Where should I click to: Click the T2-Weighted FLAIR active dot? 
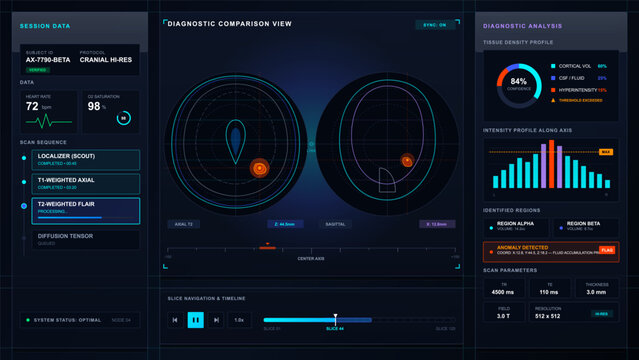click(x=24, y=206)
